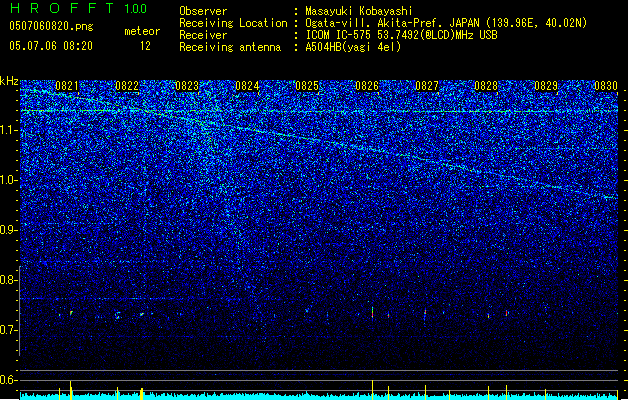
Task: Click the tall yellow spike below 0821
Action: tap(71, 390)
